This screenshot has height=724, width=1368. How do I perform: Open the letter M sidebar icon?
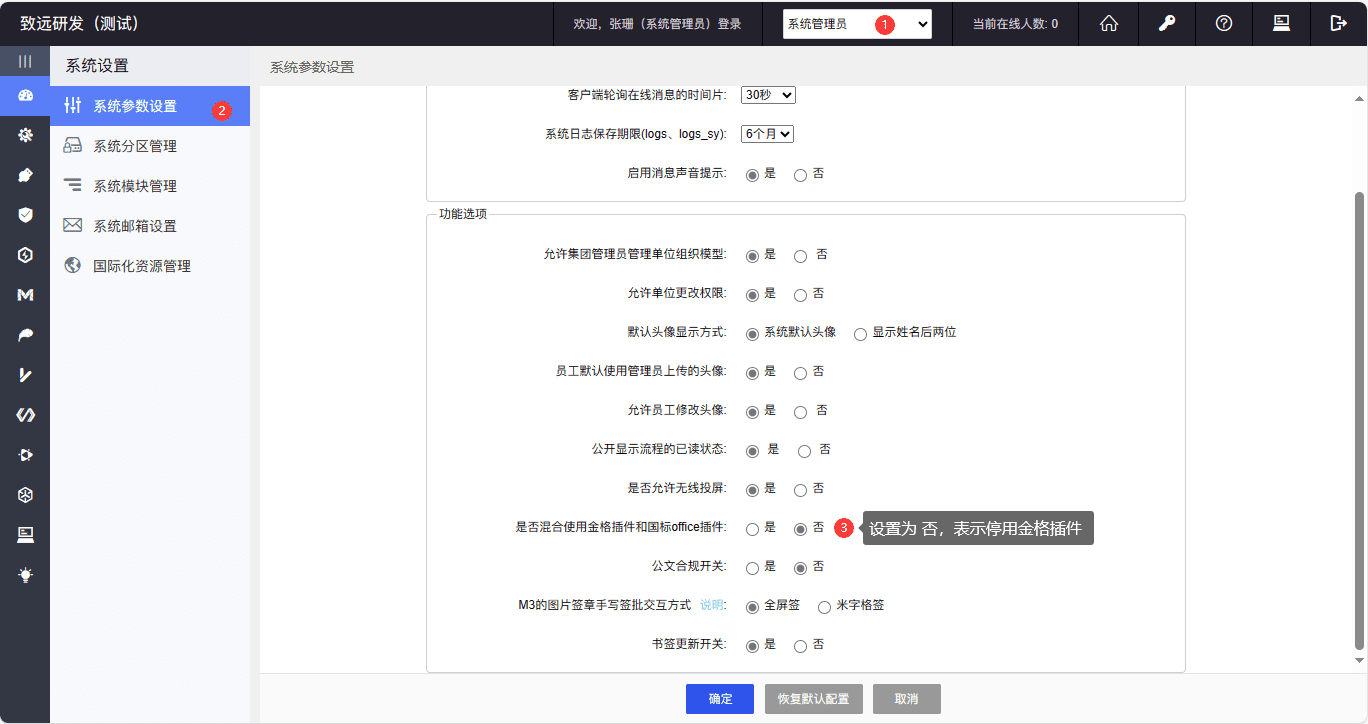25,295
